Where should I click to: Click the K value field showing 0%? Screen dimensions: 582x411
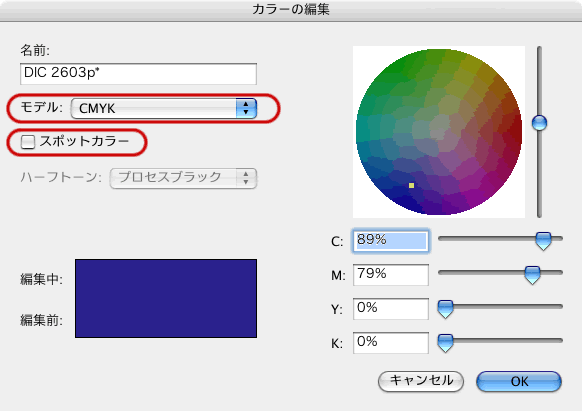click(390, 343)
